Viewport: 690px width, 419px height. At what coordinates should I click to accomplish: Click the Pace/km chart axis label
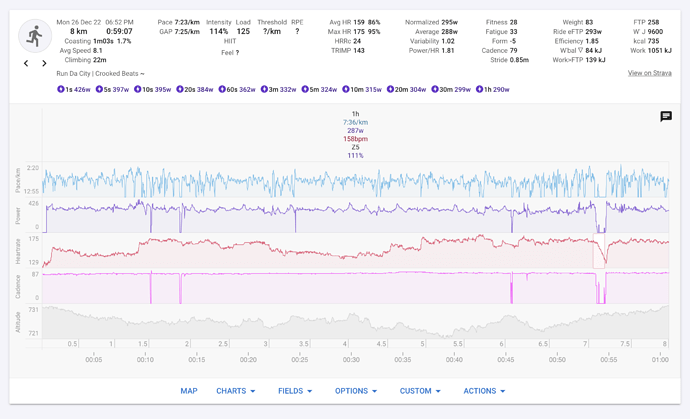point(18,180)
